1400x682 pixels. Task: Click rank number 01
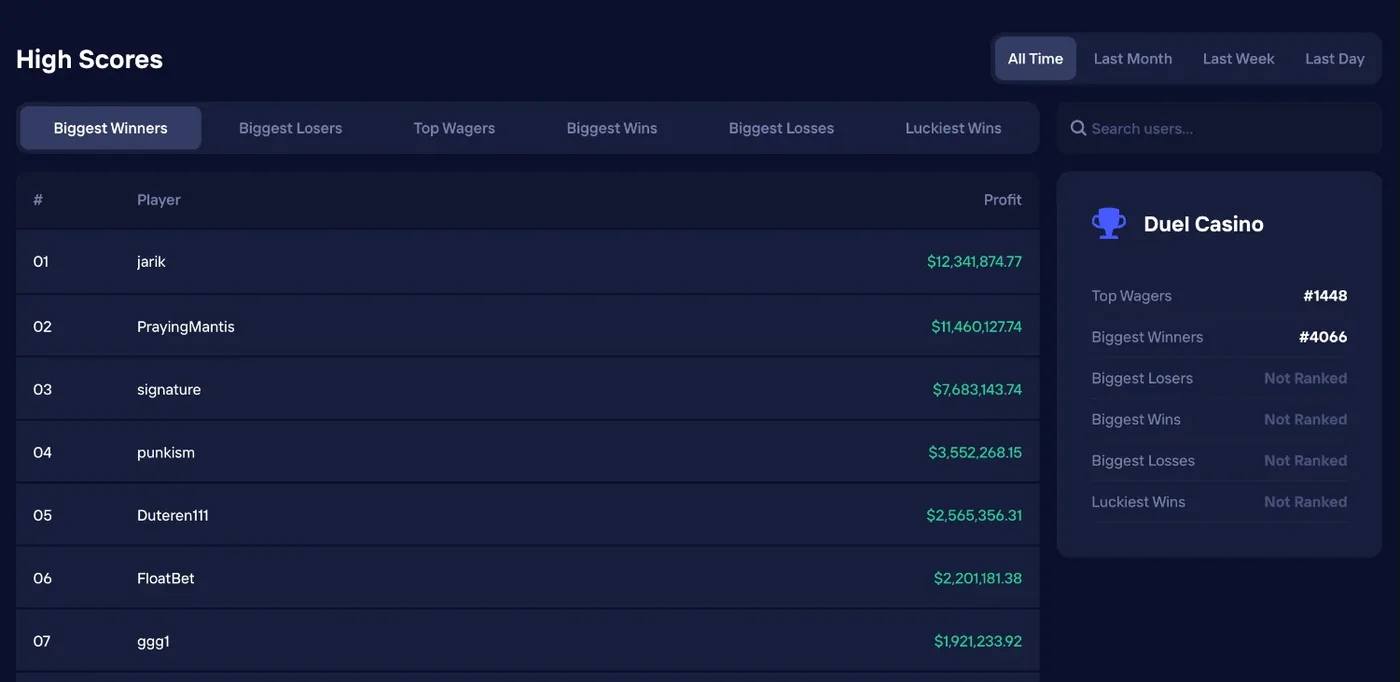pos(41,262)
